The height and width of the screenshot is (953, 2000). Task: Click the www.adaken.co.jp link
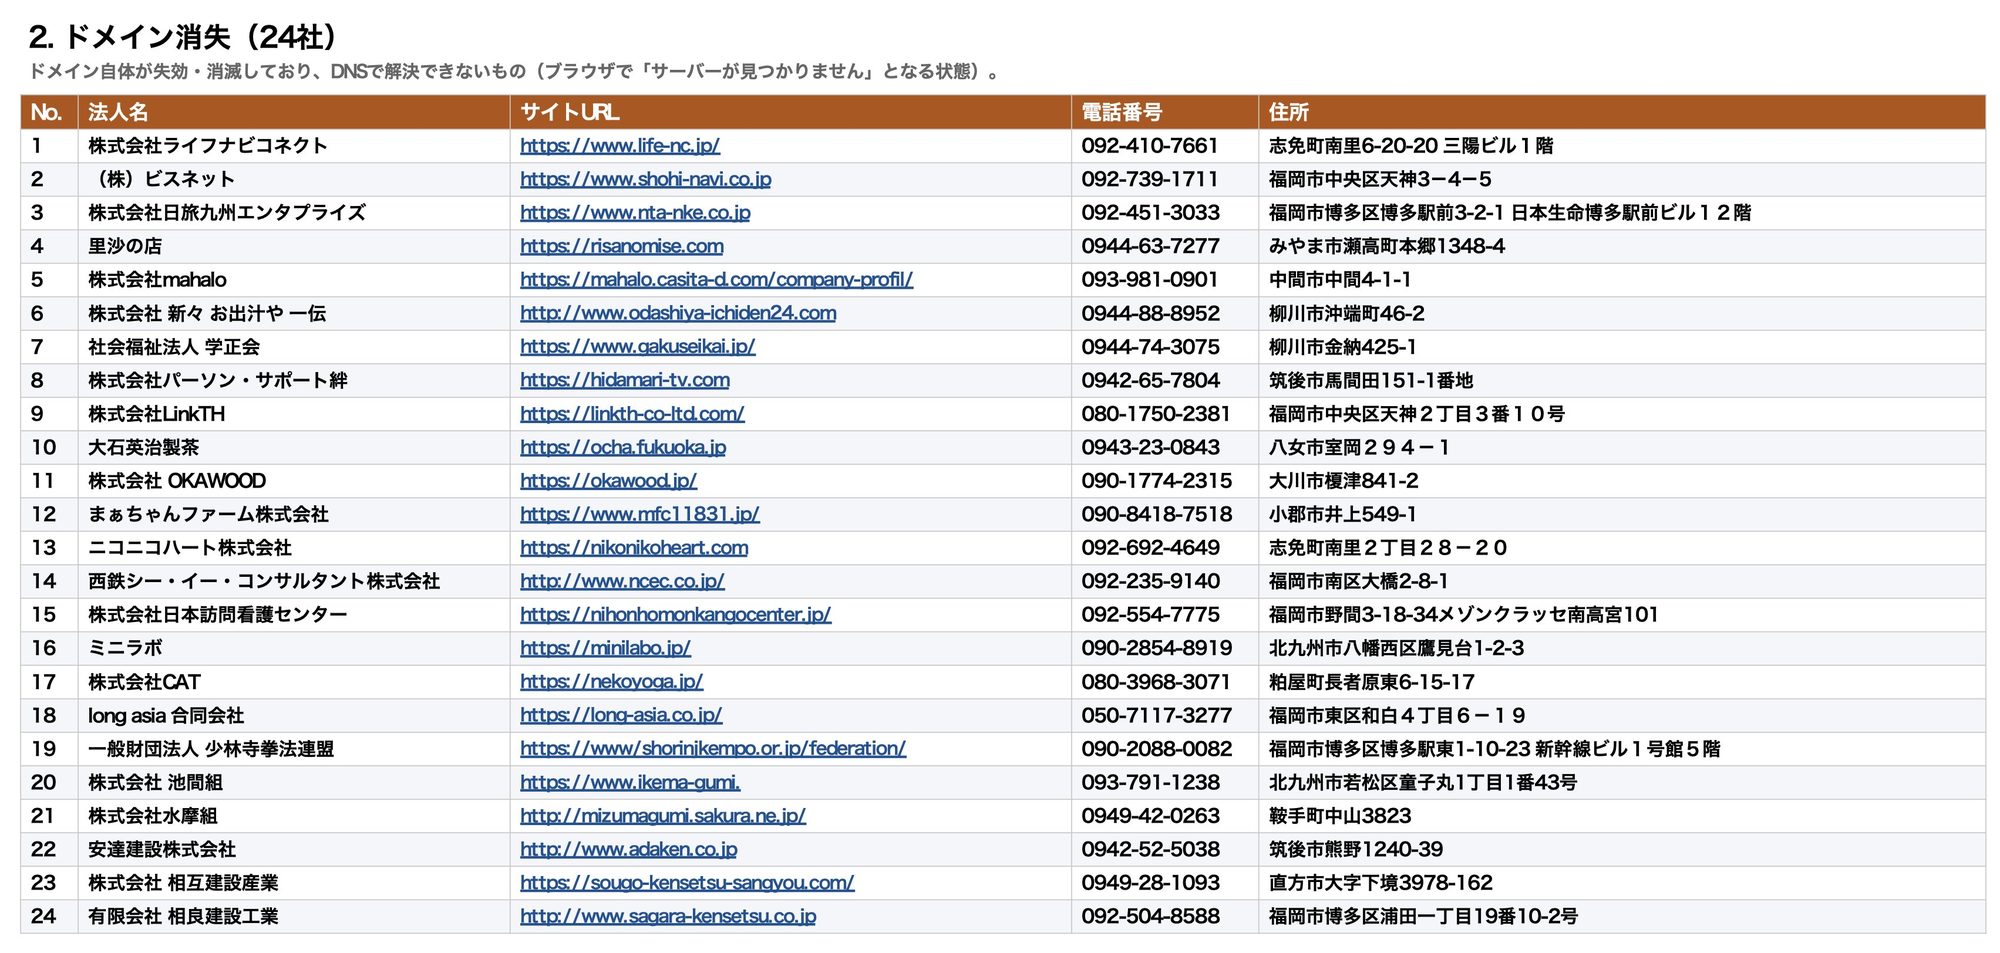pyautogui.click(x=628, y=850)
